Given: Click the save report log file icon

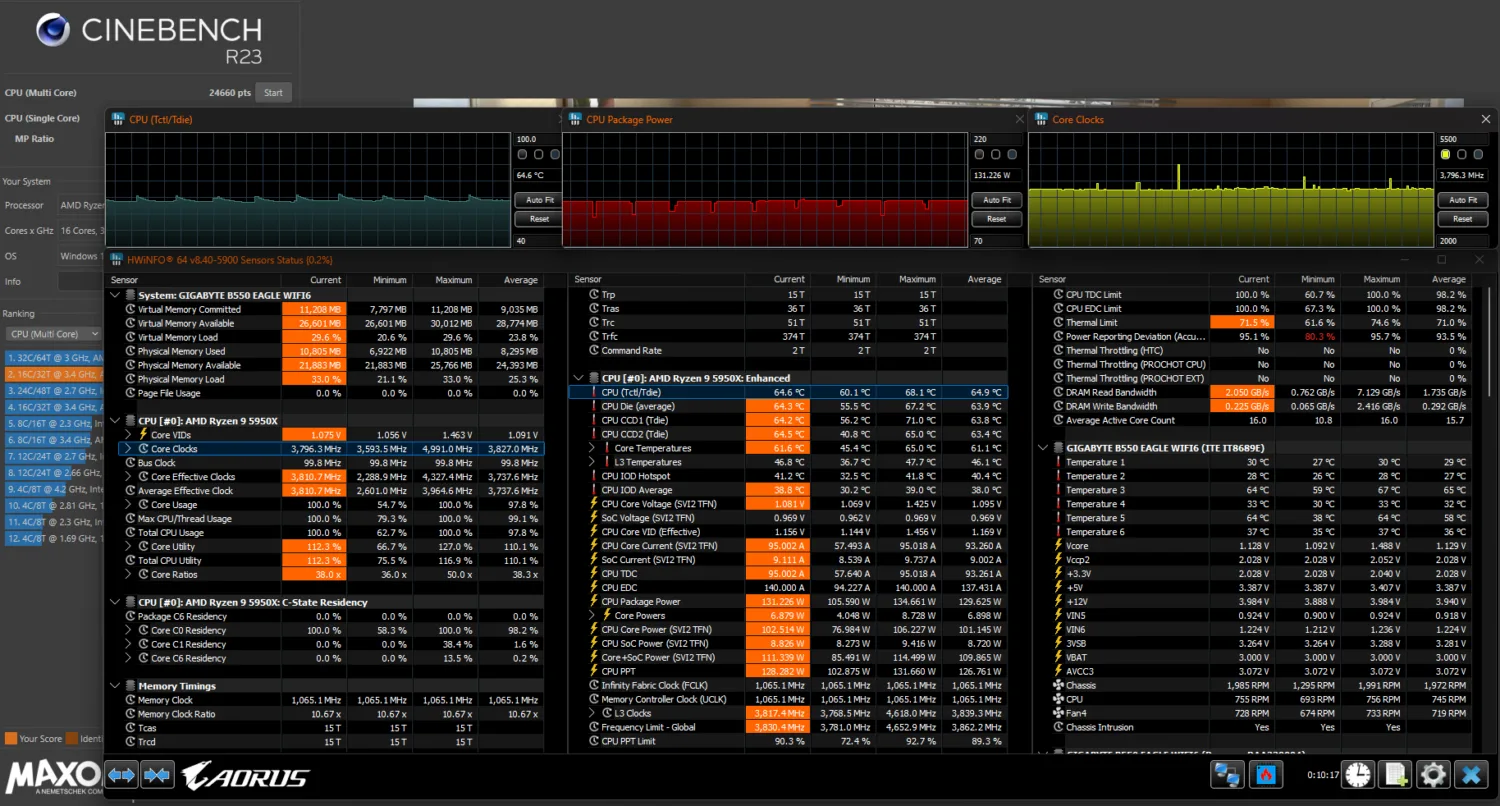Looking at the screenshot, I should (x=1395, y=774).
